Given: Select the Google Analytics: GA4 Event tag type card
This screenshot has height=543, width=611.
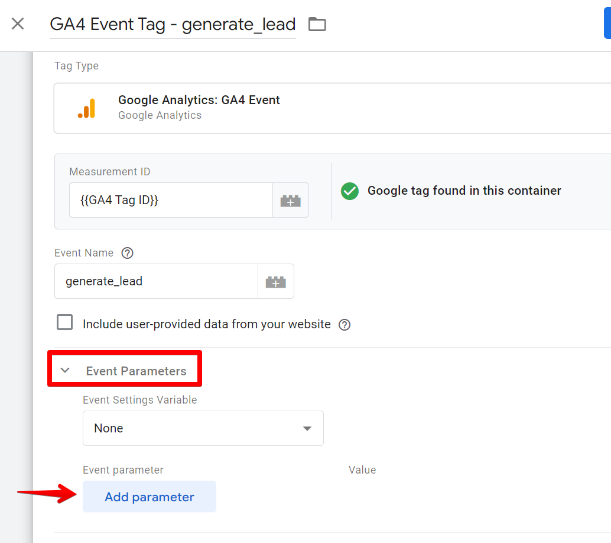Looking at the screenshot, I should [x=332, y=108].
